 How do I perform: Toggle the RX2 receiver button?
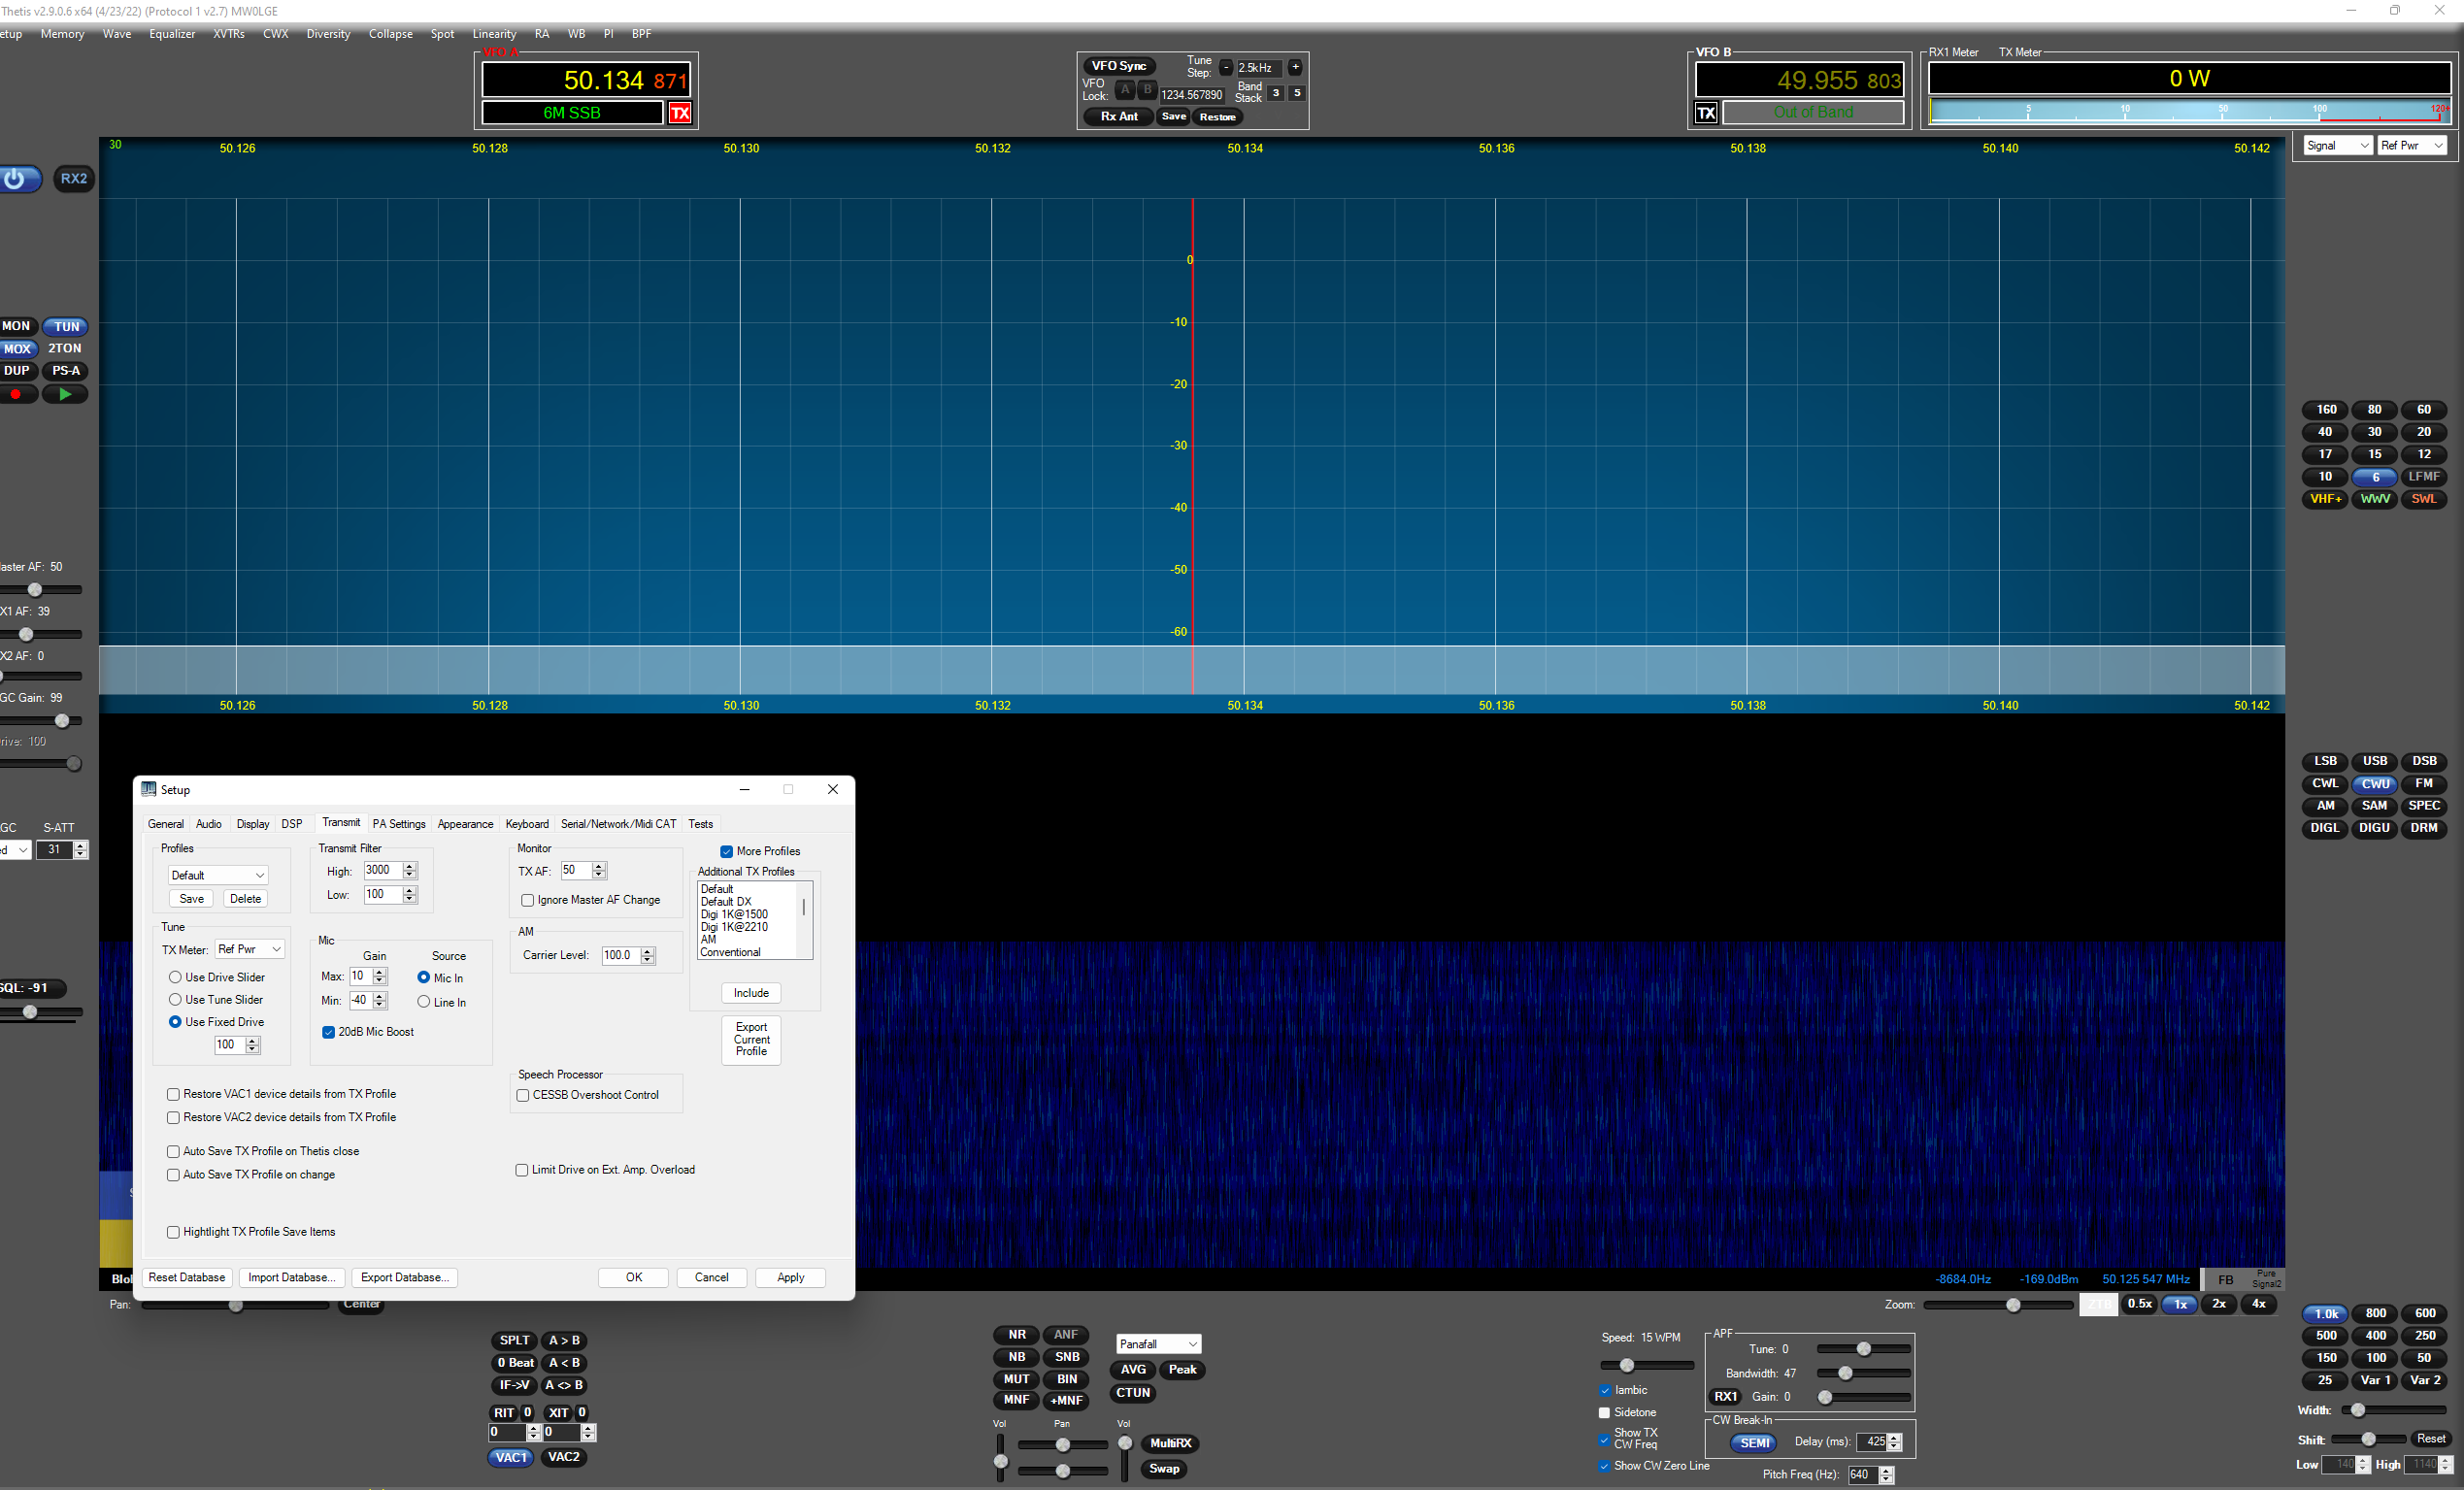[74, 179]
